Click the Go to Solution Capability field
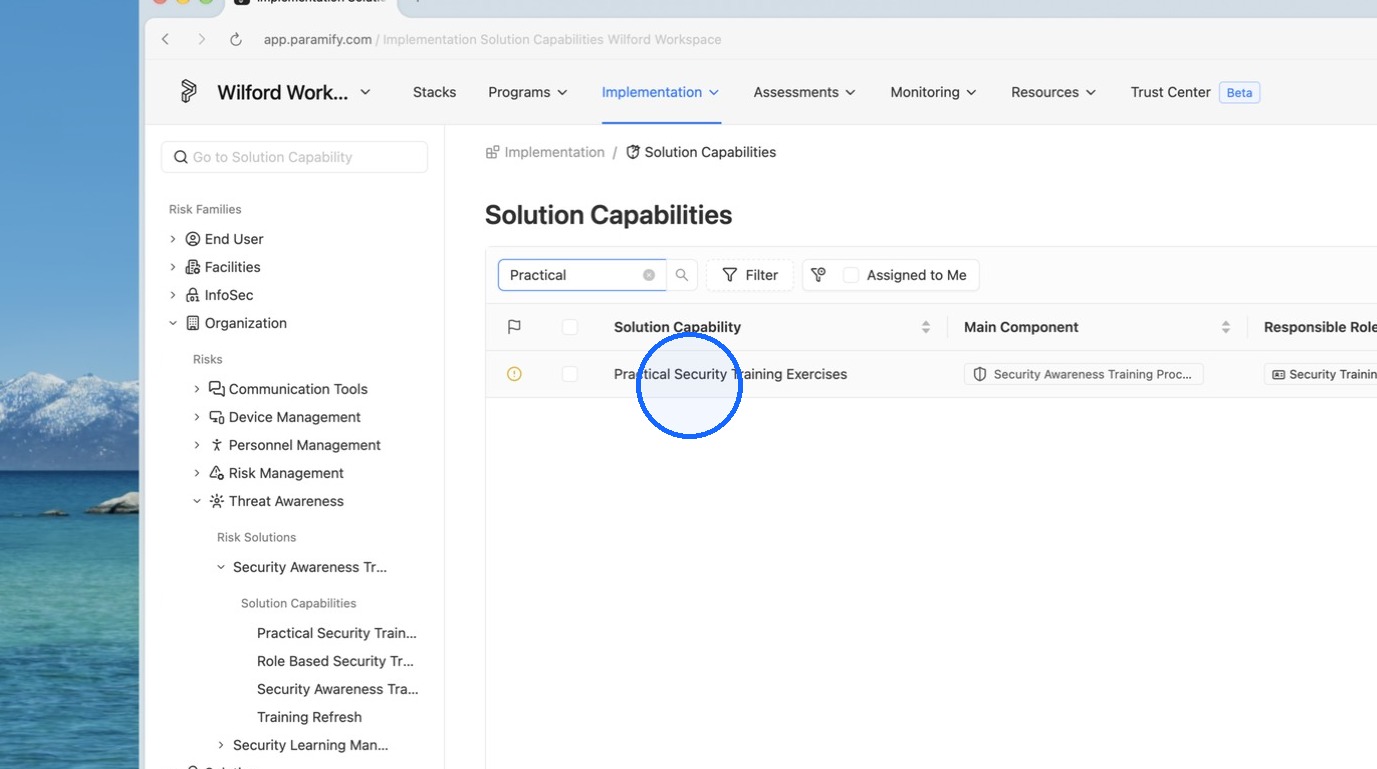1377x769 pixels. [294, 157]
